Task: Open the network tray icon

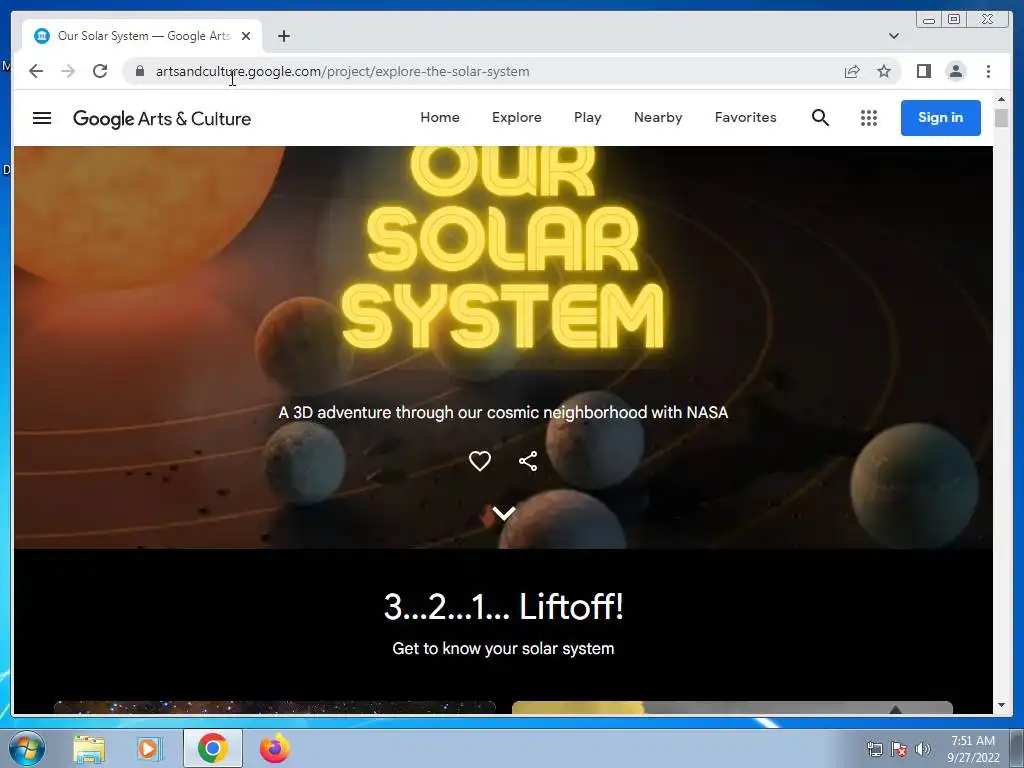Action: (874, 749)
